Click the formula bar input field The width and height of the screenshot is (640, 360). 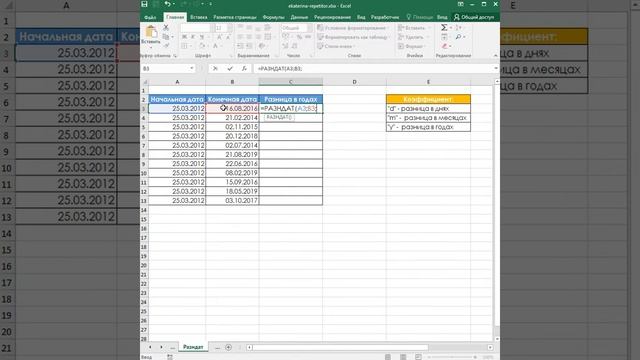[373, 69]
